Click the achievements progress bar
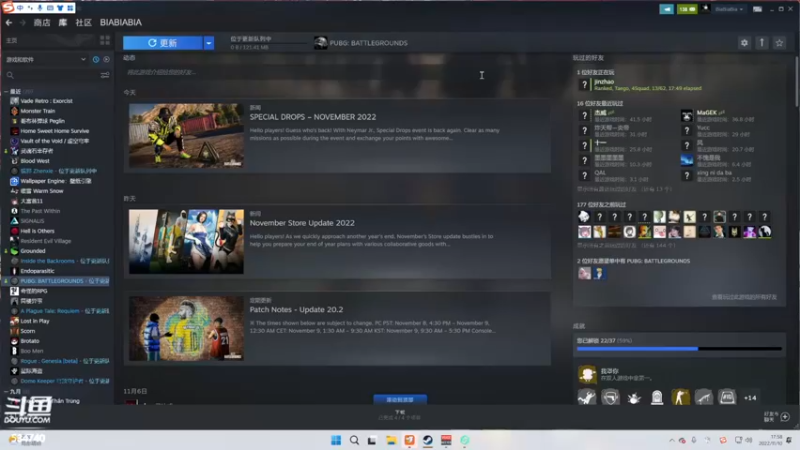Screen dimensions: 800x450 coord(679,348)
